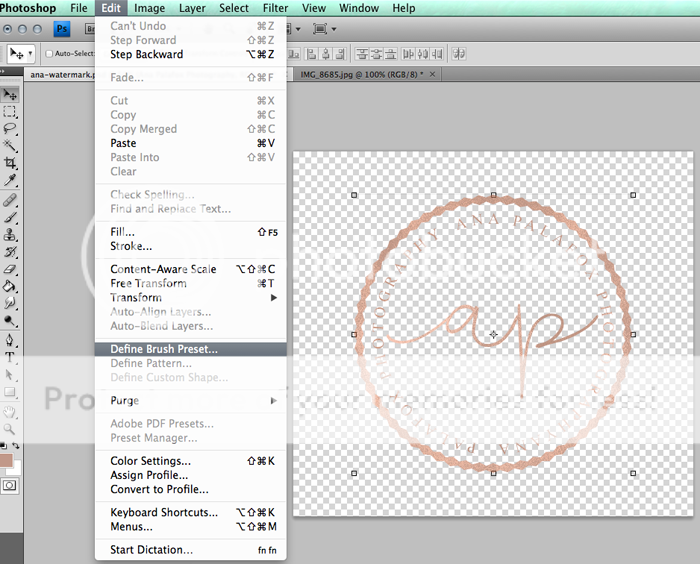Screen dimensions: 700x564
Task: Click Distribute Vertical Centers icon
Action: pos(376,54)
